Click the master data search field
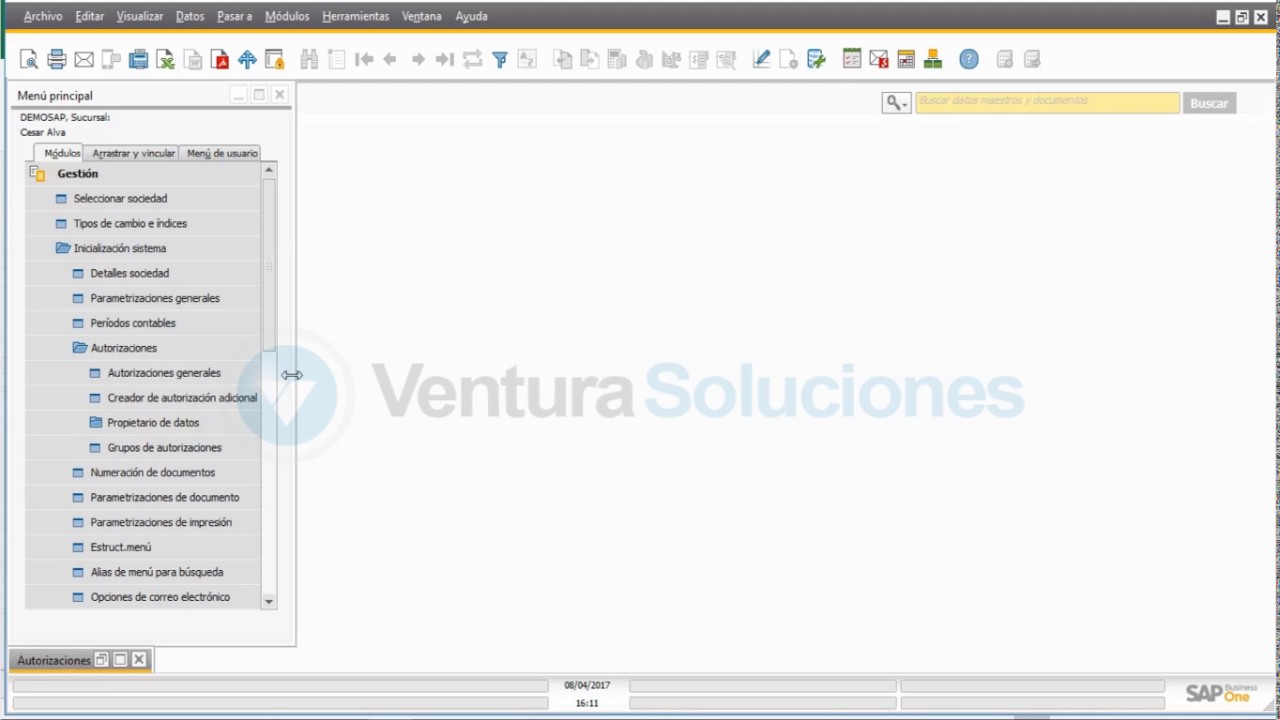Screen dimensions: 1280x720 (x=1047, y=102)
